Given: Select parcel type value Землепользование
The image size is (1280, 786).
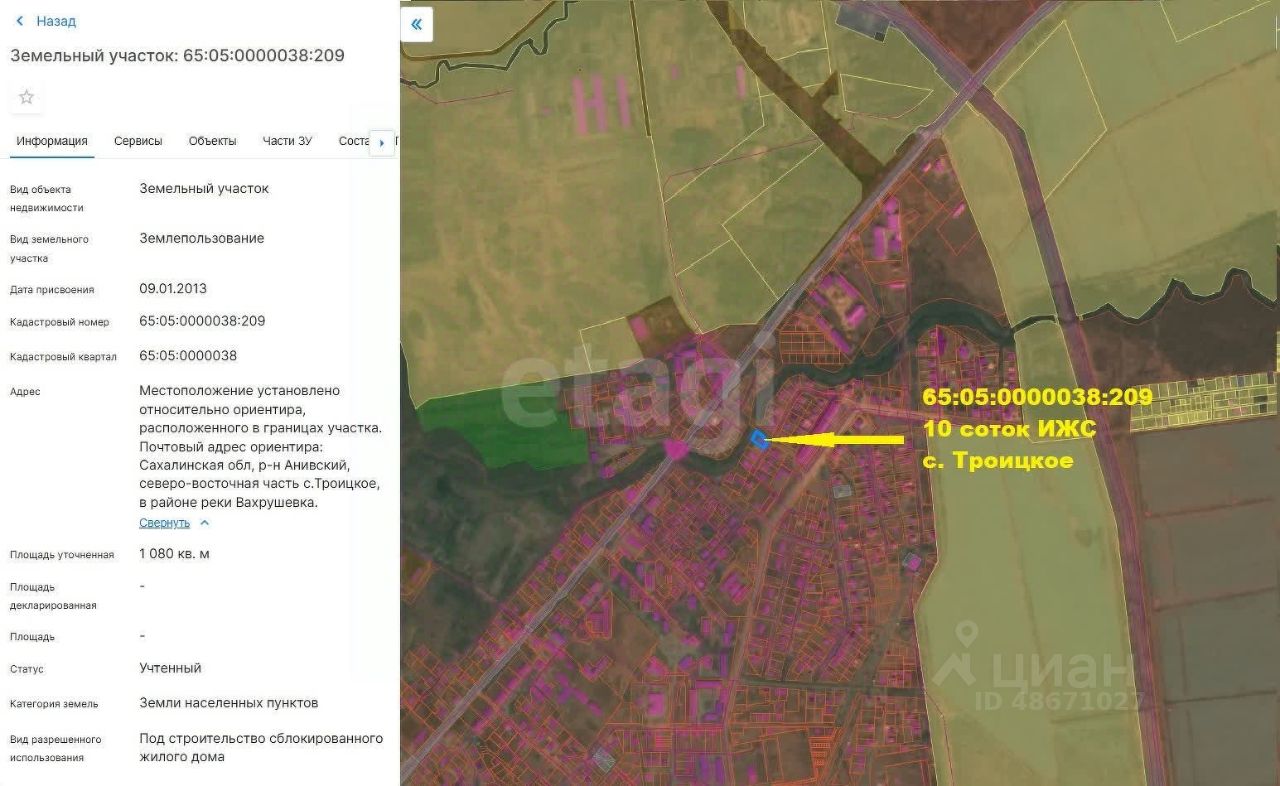Looking at the screenshot, I should [202, 238].
